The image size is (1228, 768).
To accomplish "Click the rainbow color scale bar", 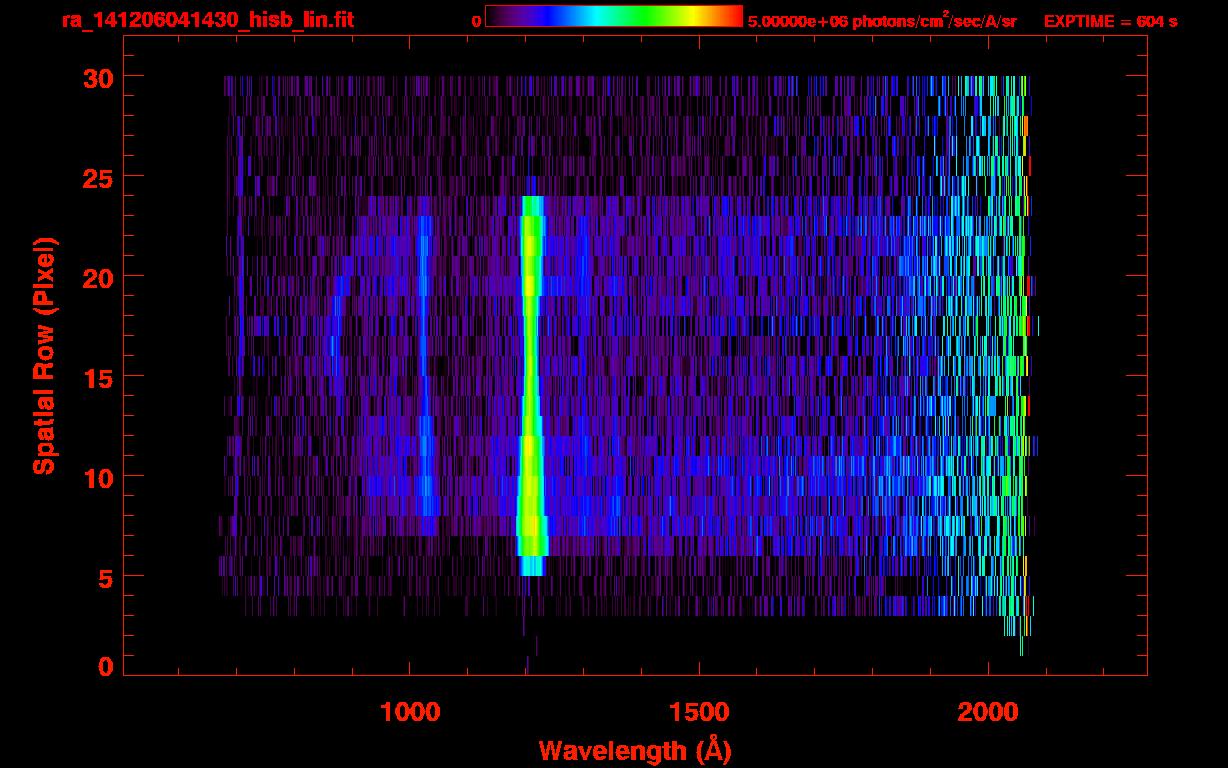I will click(614, 17).
